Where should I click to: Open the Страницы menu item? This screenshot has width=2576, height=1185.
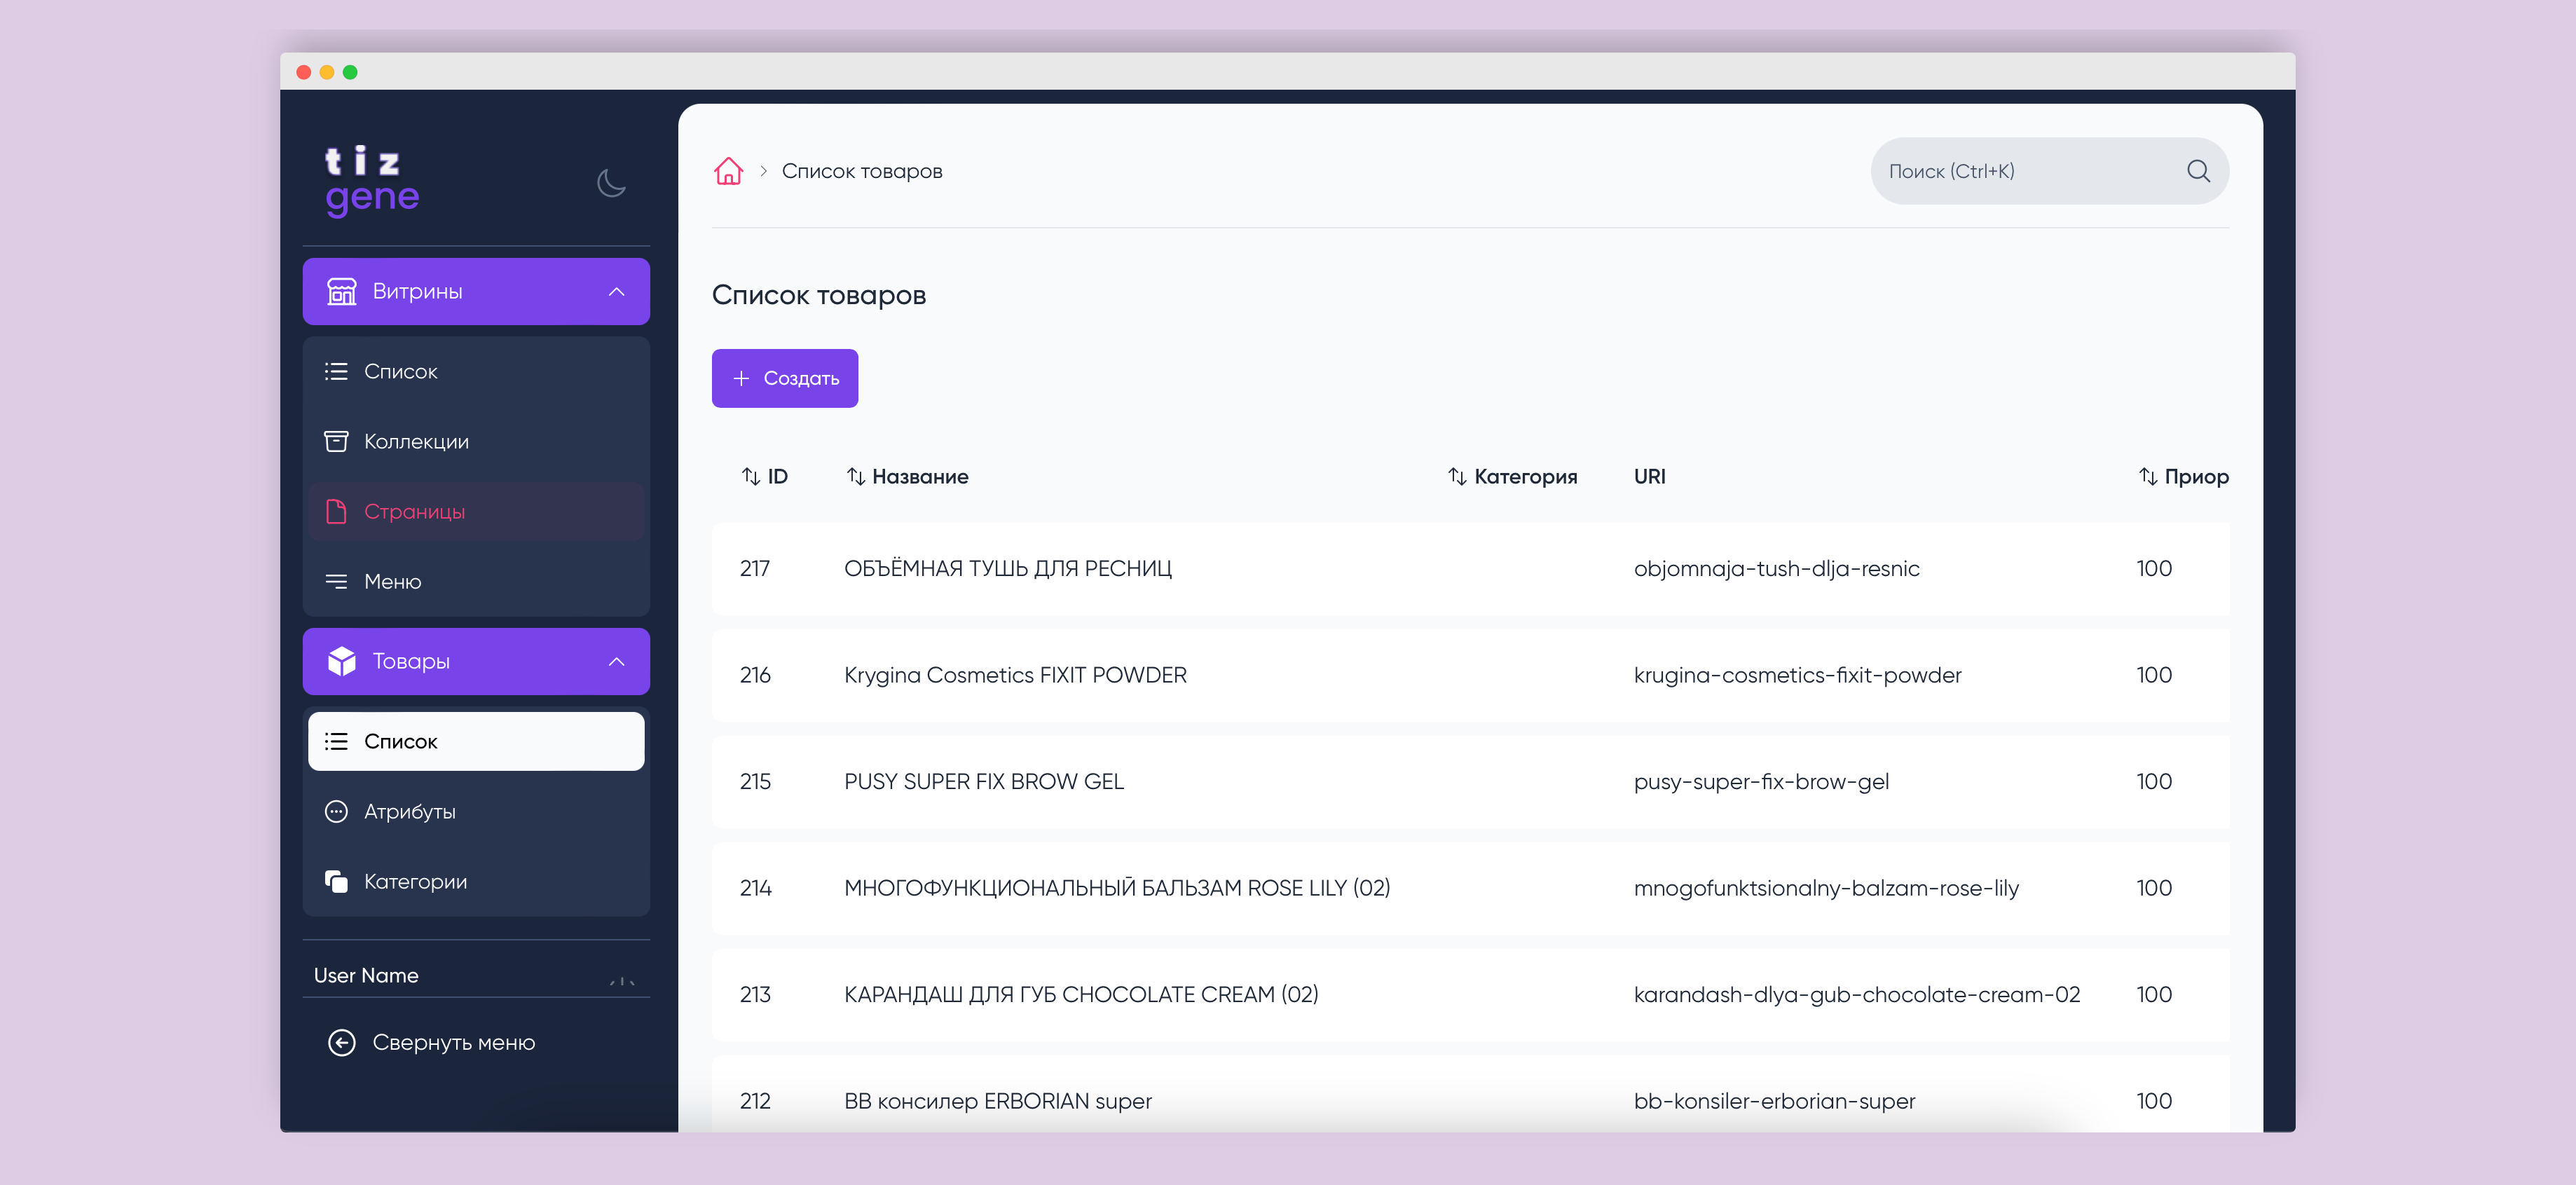click(476, 511)
